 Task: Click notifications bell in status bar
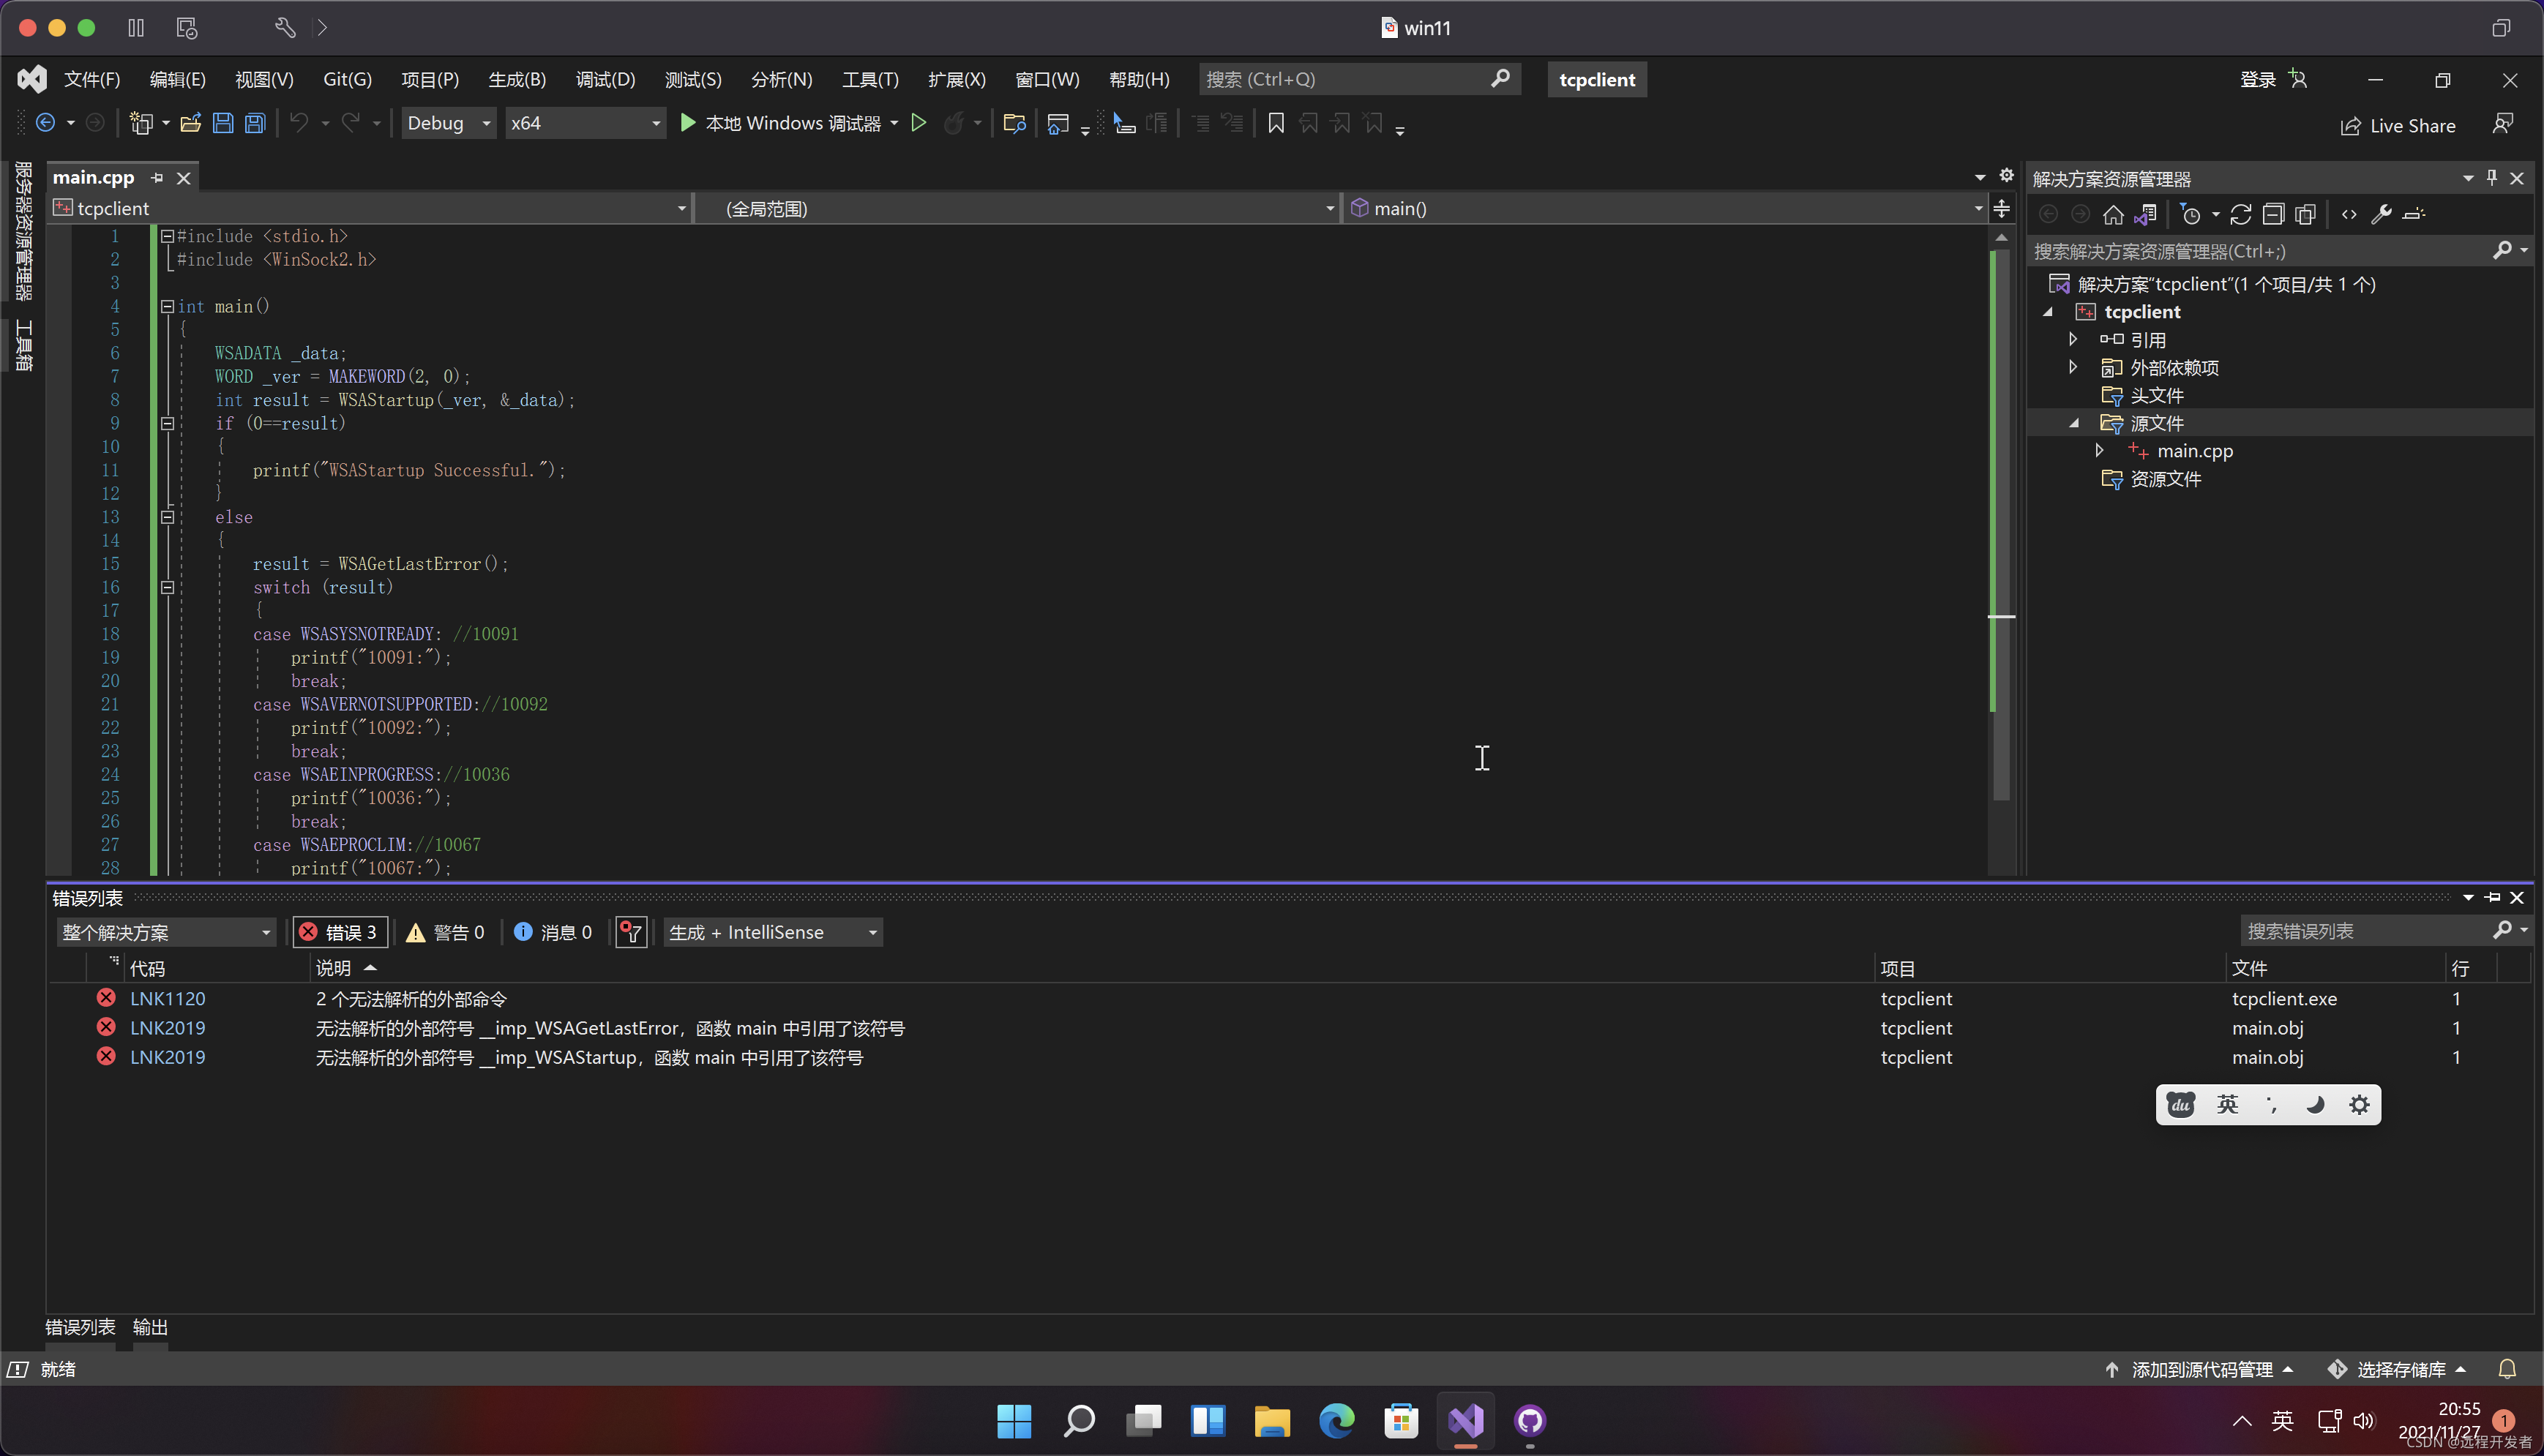(x=2506, y=1369)
